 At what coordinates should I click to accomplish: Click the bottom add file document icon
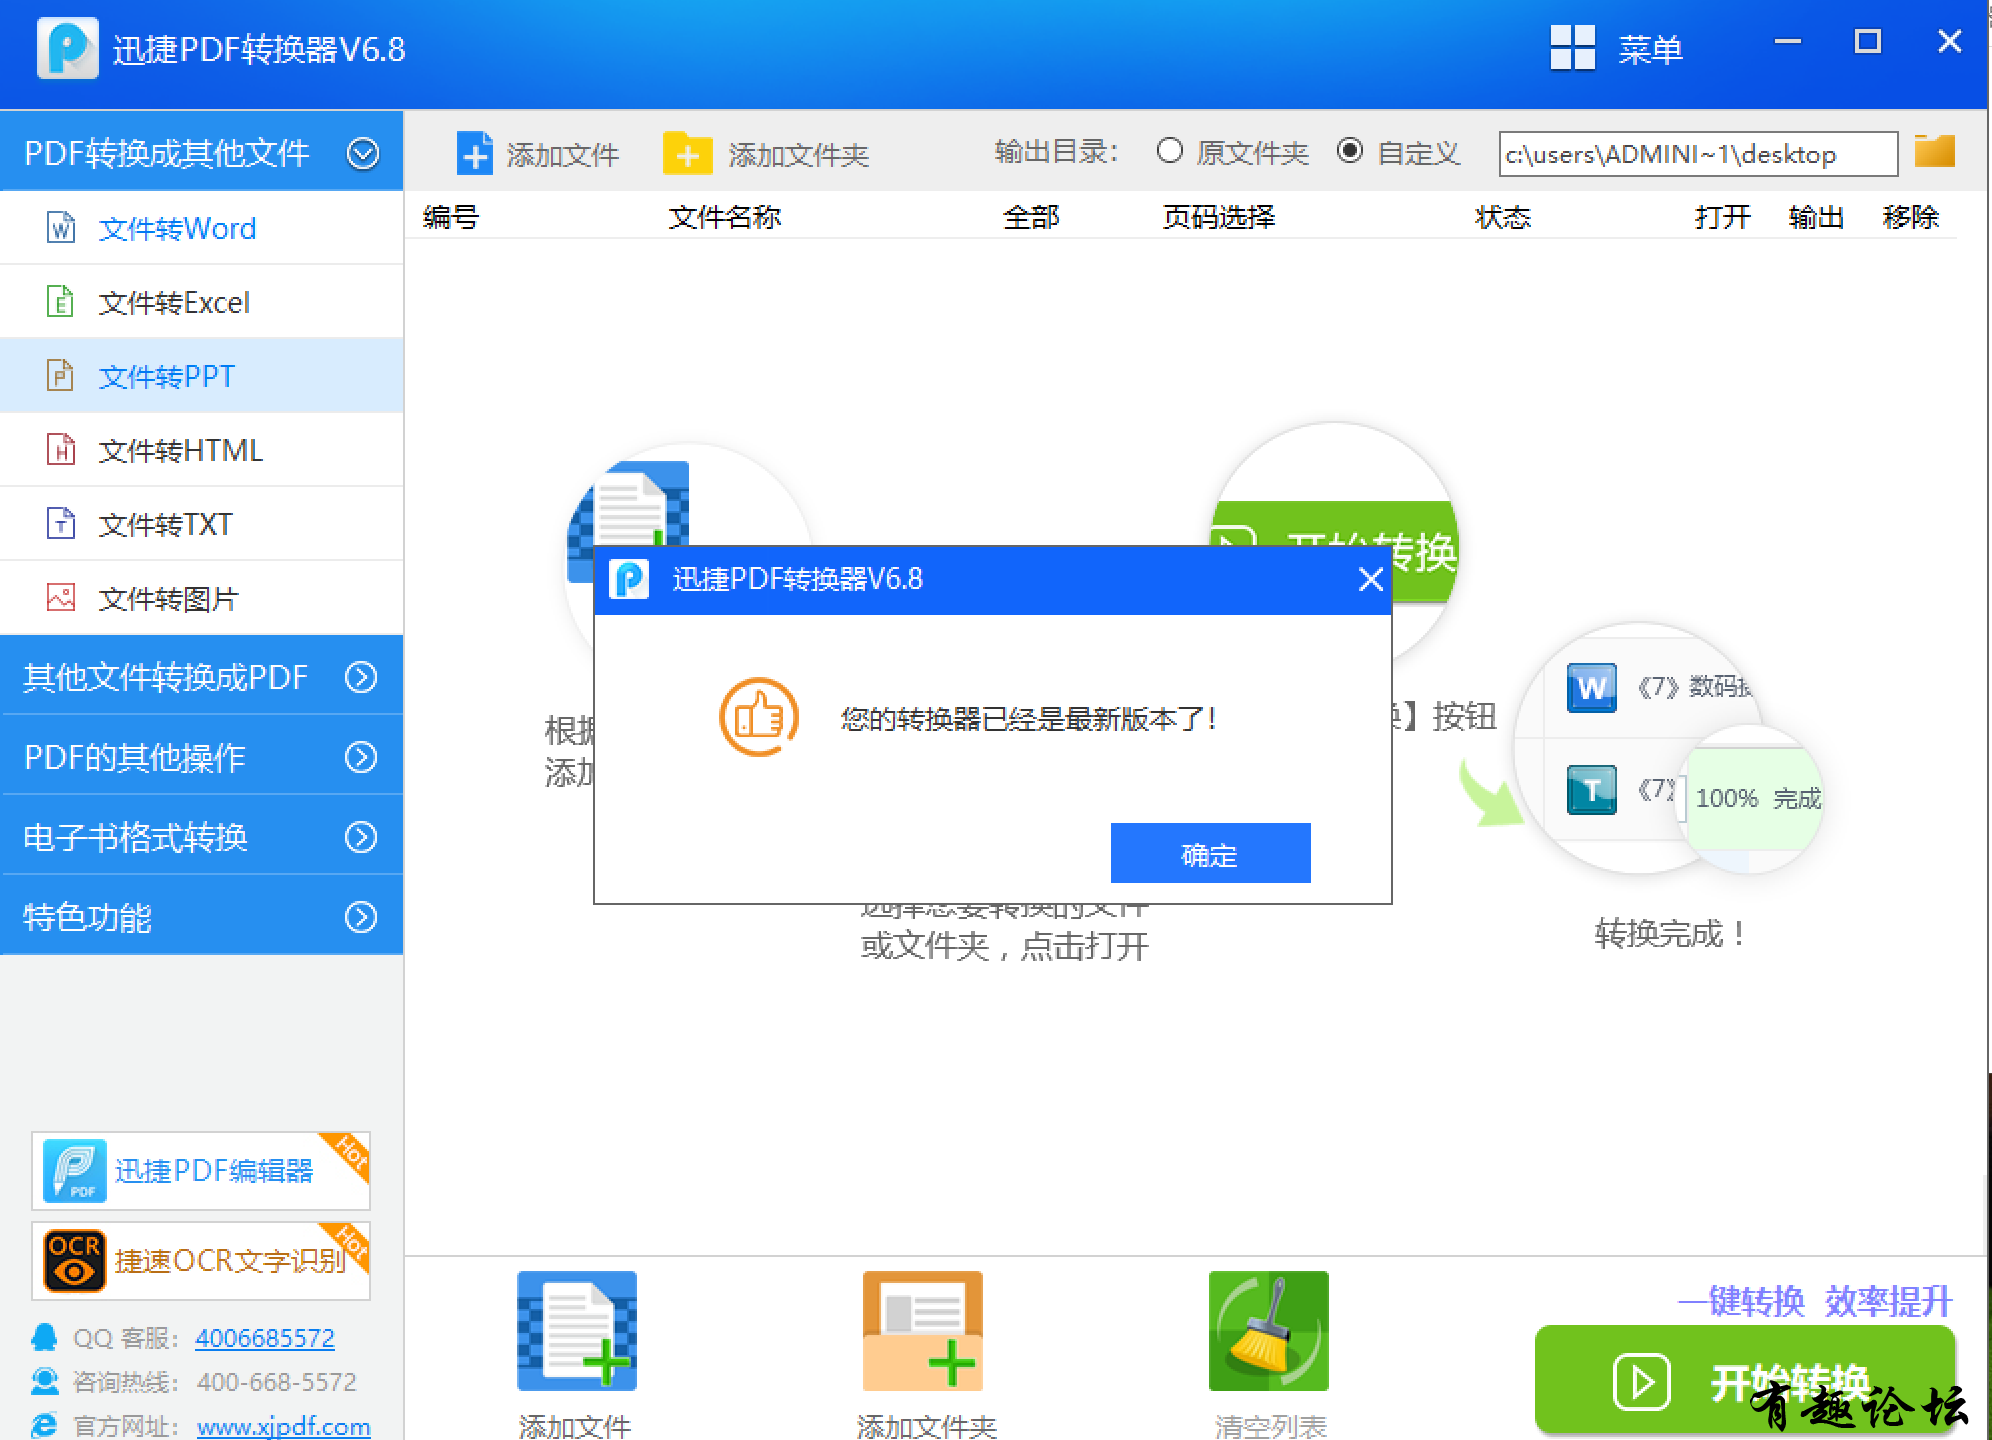(x=576, y=1330)
